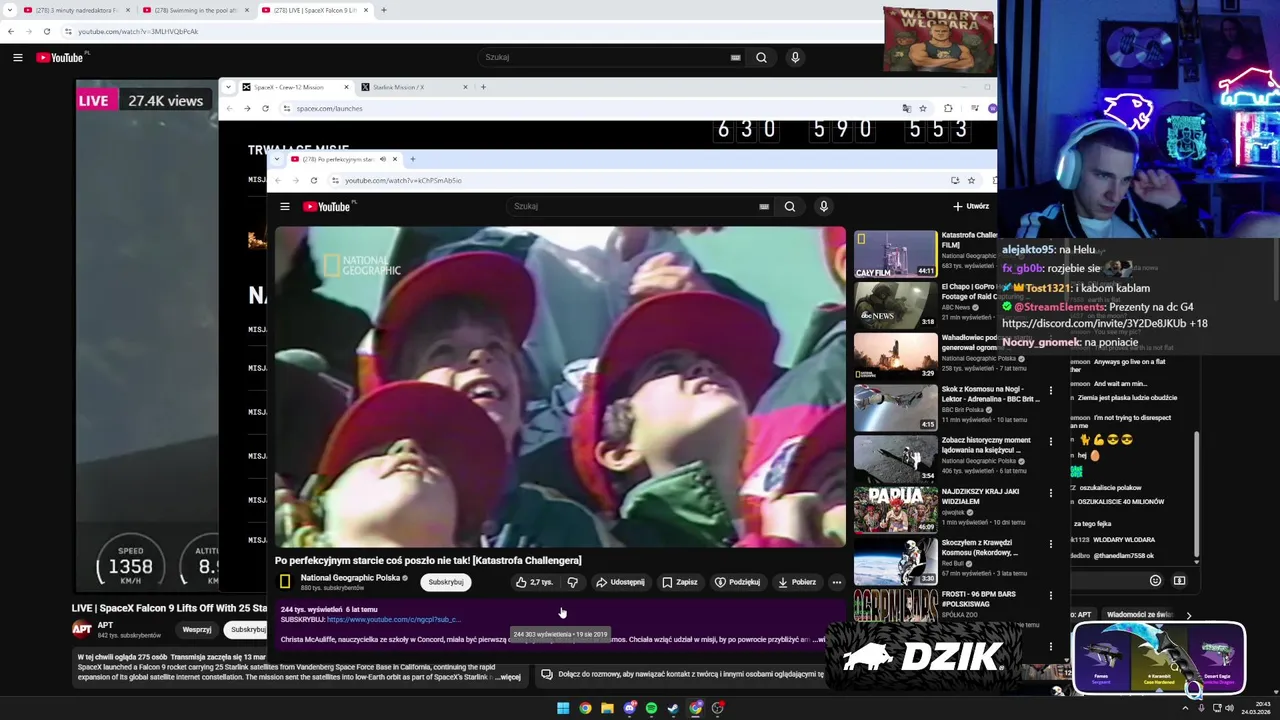Reload the front YouTube window page
This screenshot has height=720, width=1280.
(314, 181)
